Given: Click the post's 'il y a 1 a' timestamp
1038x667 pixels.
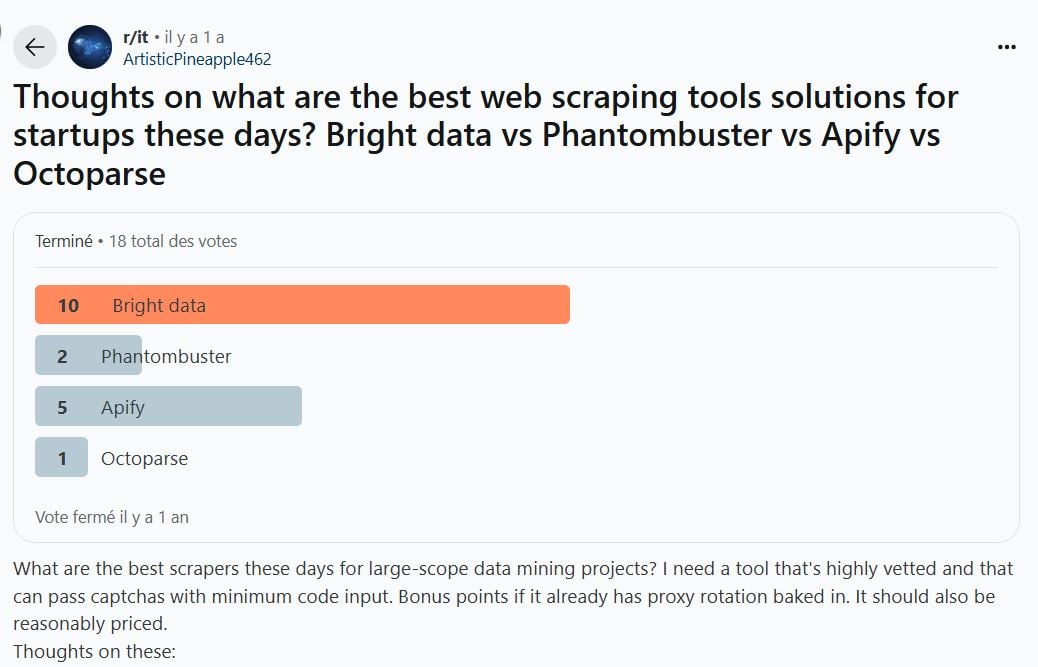Looking at the screenshot, I should pyautogui.click(x=194, y=37).
